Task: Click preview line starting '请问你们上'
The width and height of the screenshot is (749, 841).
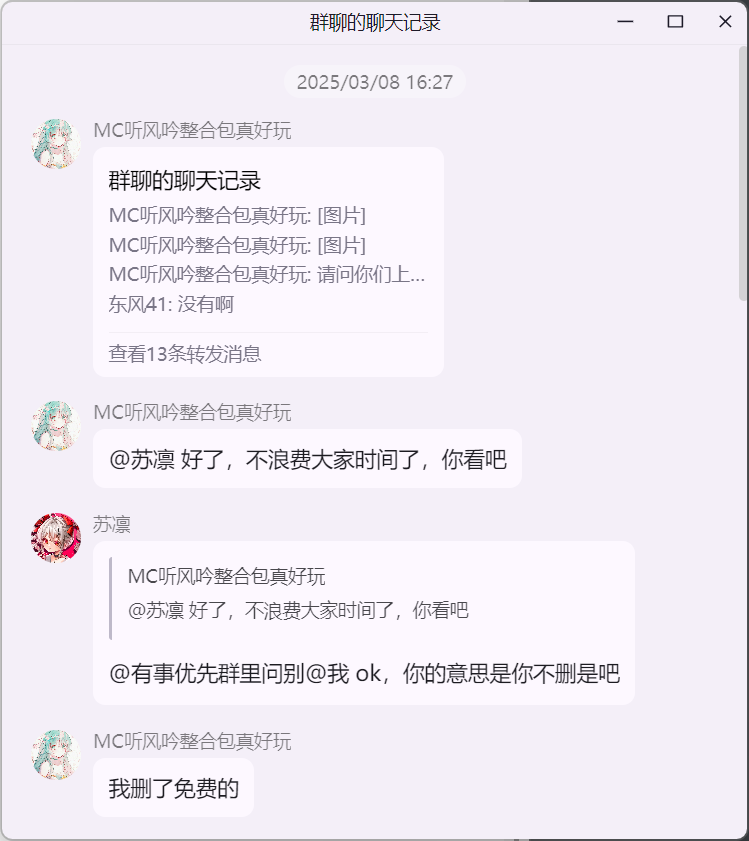Action: [x=267, y=275]
